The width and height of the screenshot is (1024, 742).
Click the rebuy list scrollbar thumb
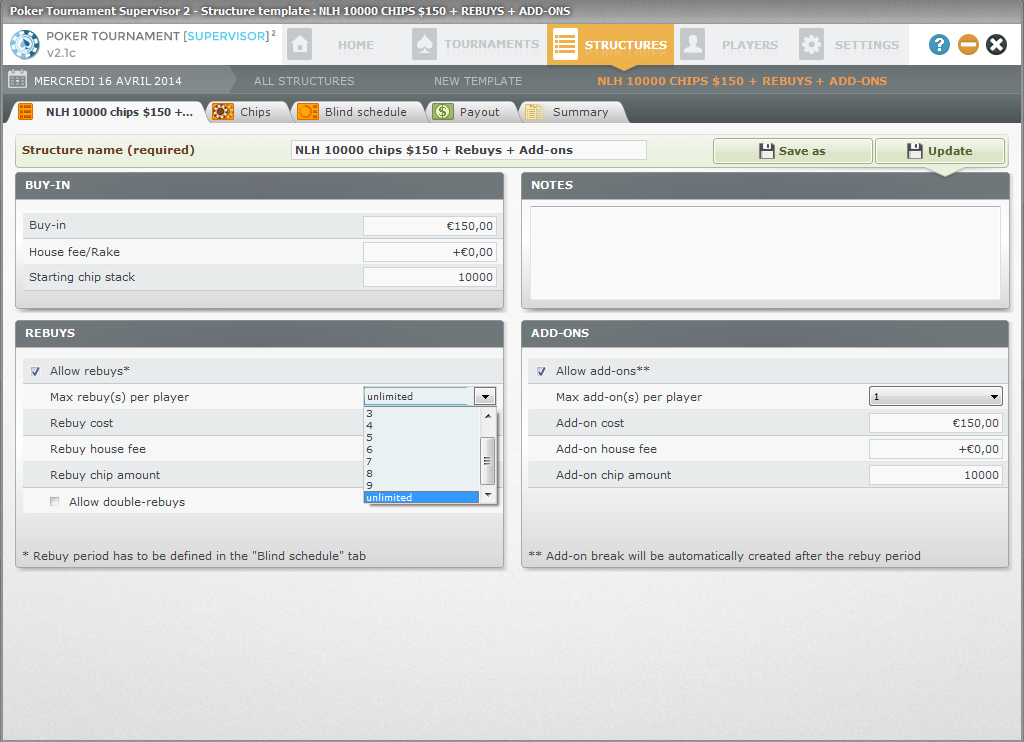488,460
